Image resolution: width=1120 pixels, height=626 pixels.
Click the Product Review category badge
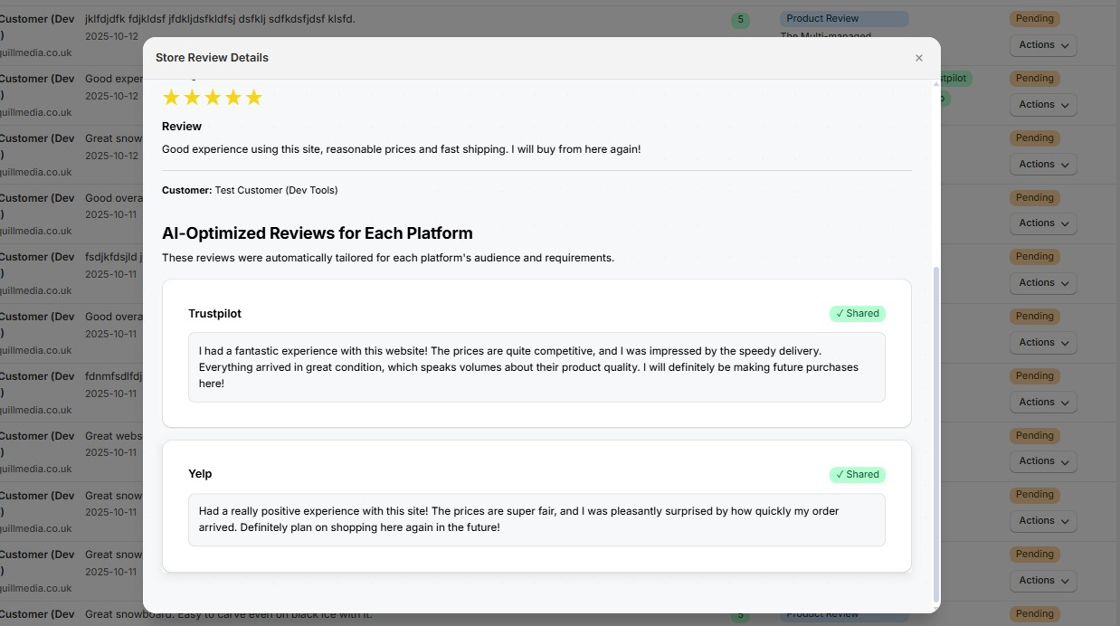(x=843, y=18)
